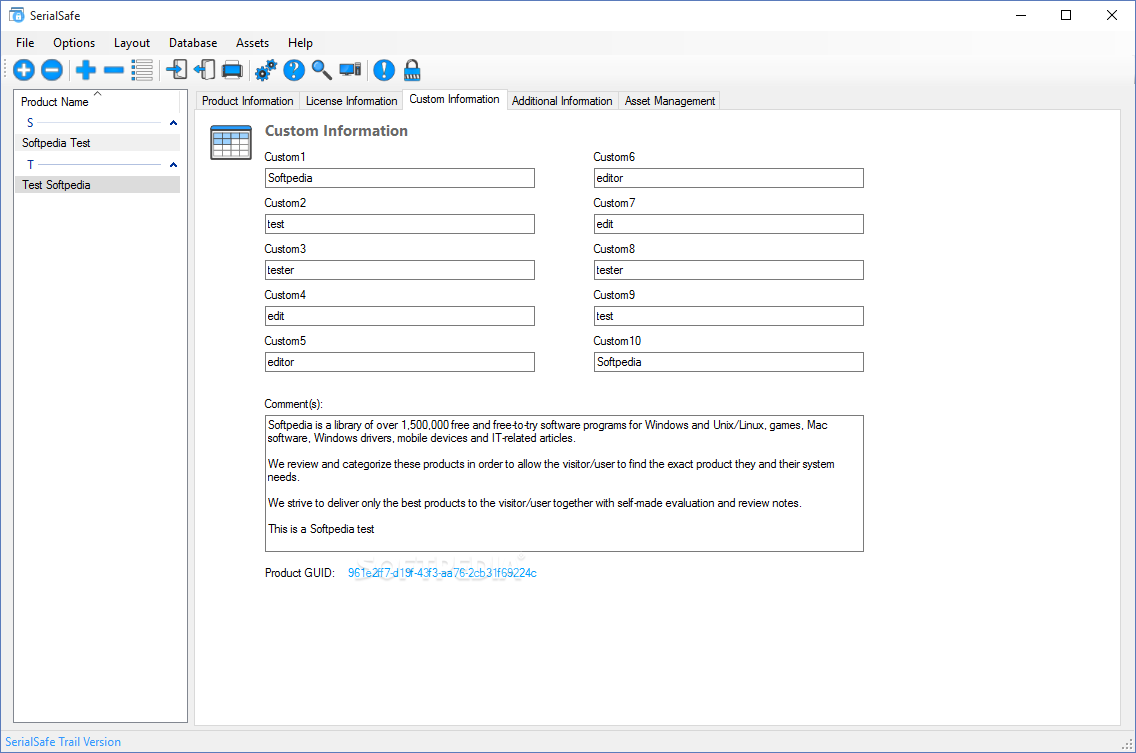Open the Layout menu

coord(132,43)
